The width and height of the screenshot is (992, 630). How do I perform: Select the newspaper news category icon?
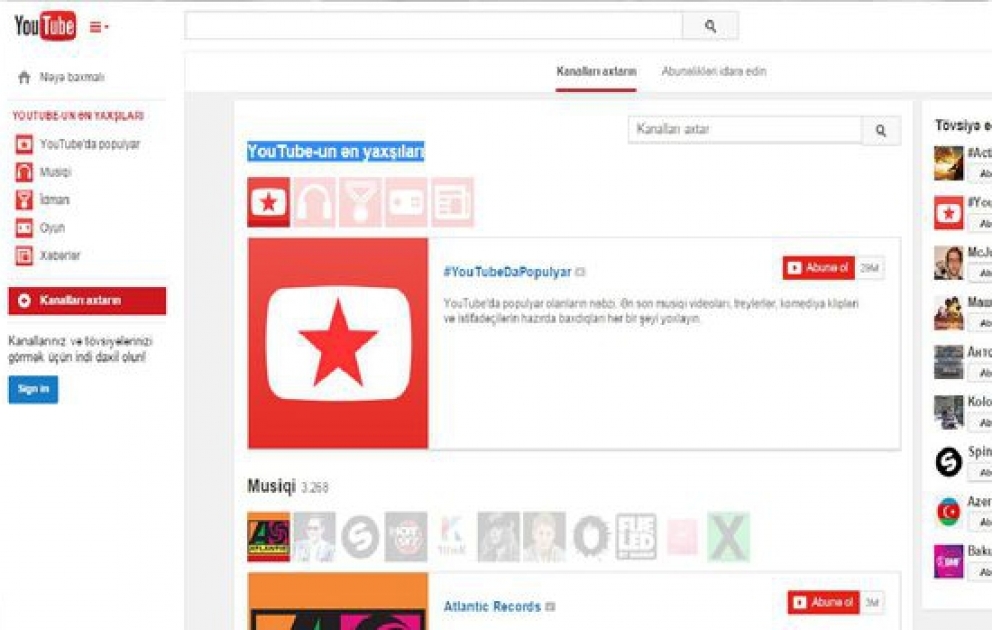(452, 202)
